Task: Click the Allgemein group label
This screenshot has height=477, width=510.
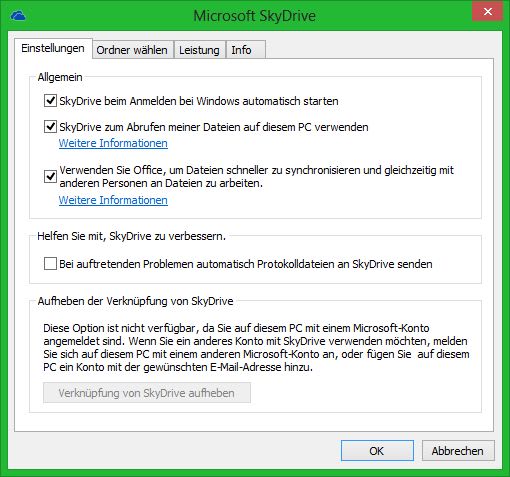Action: click(60, 77)
